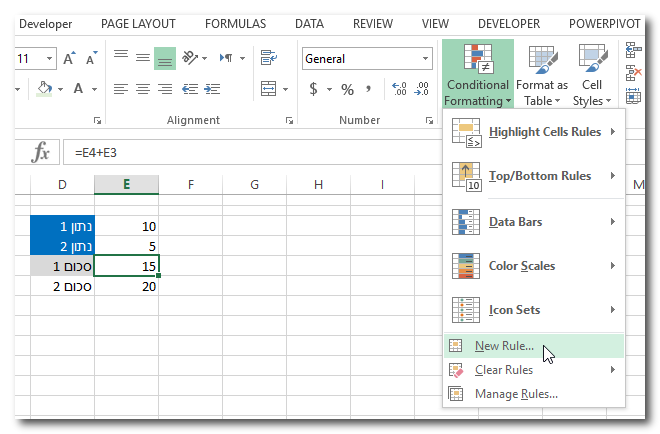Toggle Align Left for cell text
The image size is (660, 434).
point(121,89)
